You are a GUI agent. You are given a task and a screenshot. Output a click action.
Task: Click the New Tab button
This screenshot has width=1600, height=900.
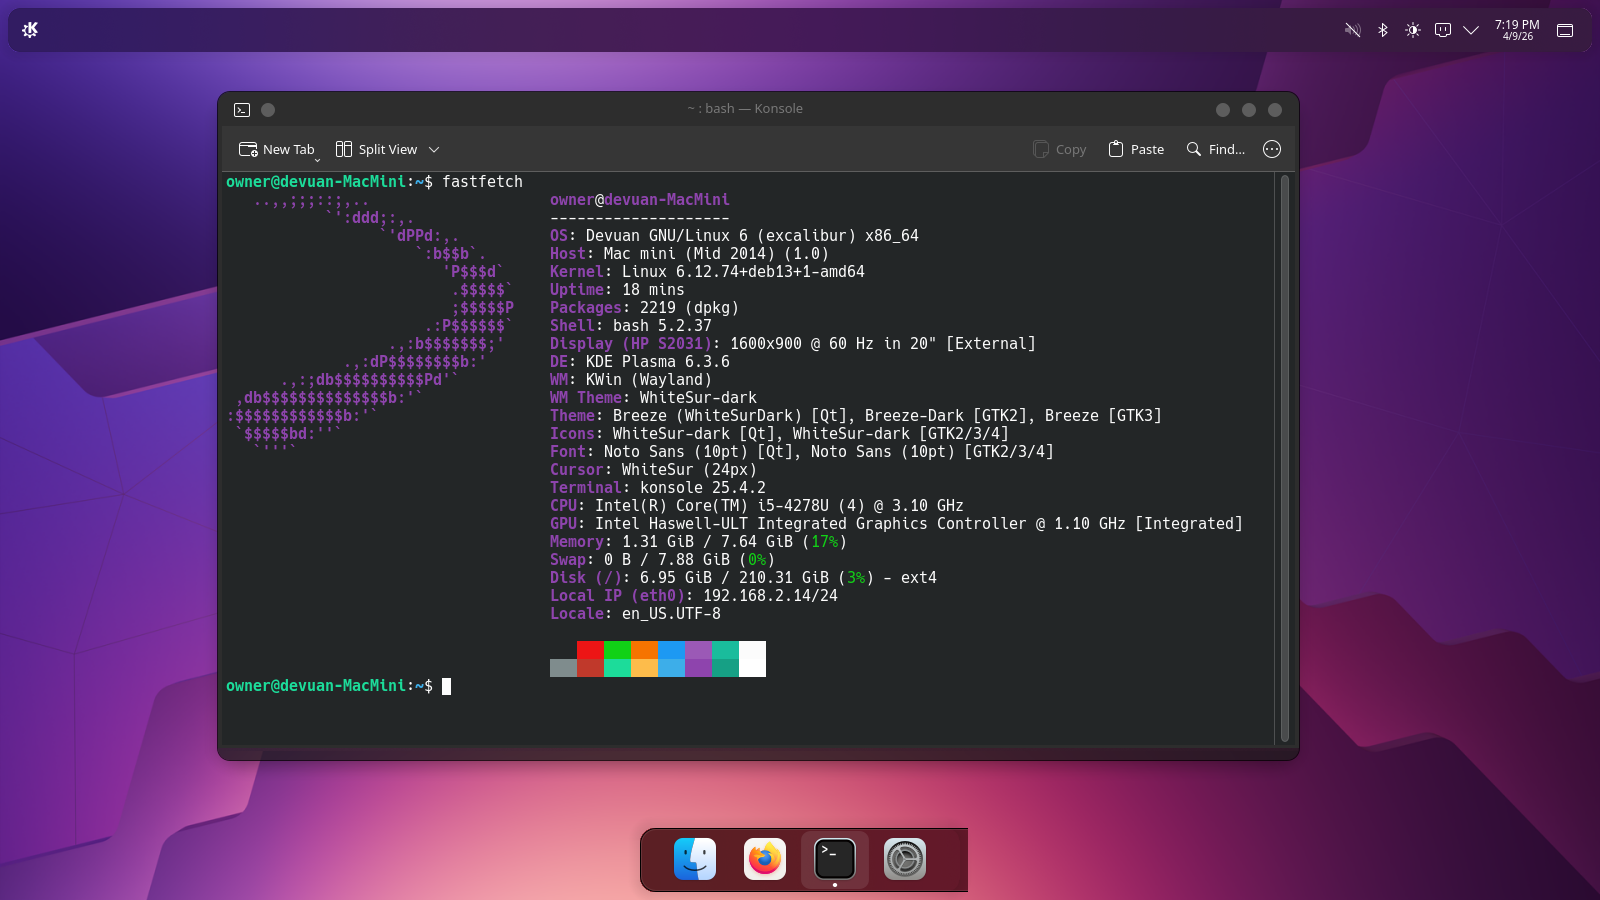coord(275,149)
